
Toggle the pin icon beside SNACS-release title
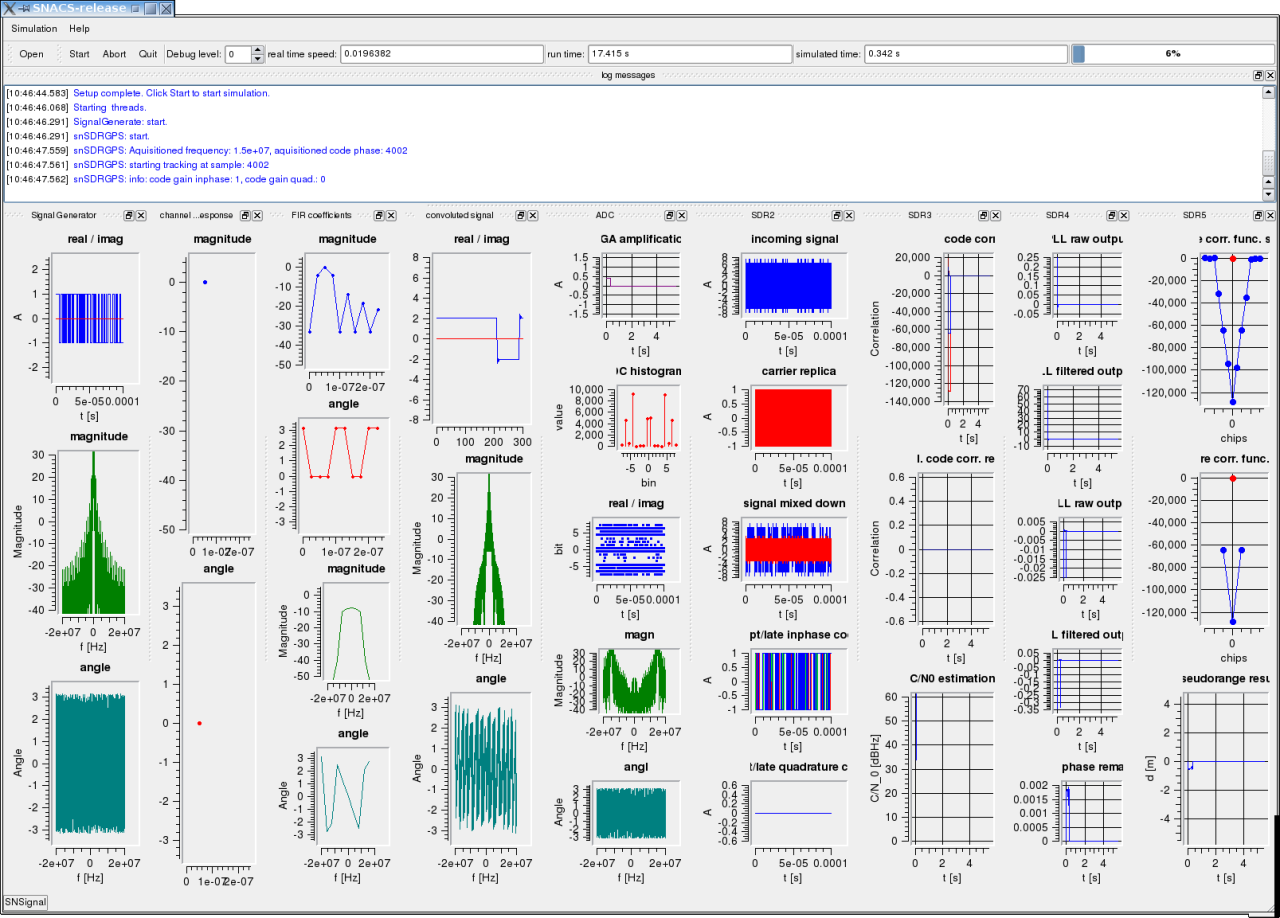(23, 8)
